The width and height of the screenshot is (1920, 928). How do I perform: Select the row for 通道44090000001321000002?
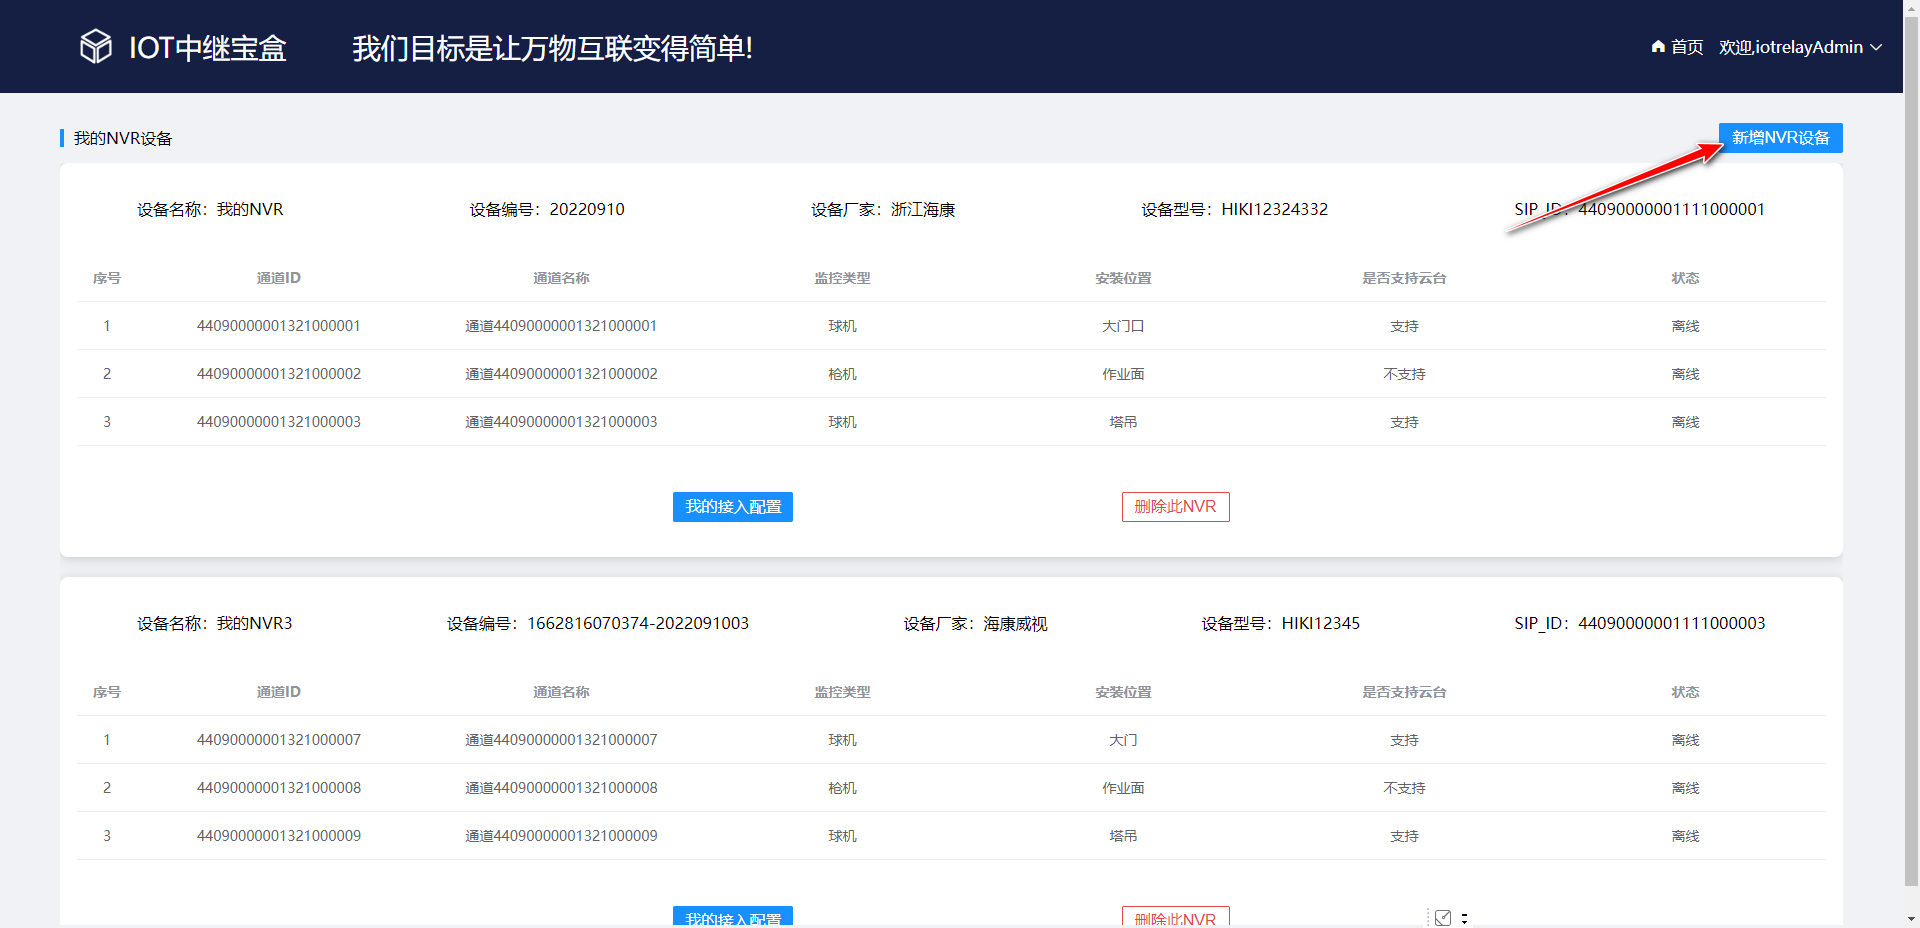(560, 373)
